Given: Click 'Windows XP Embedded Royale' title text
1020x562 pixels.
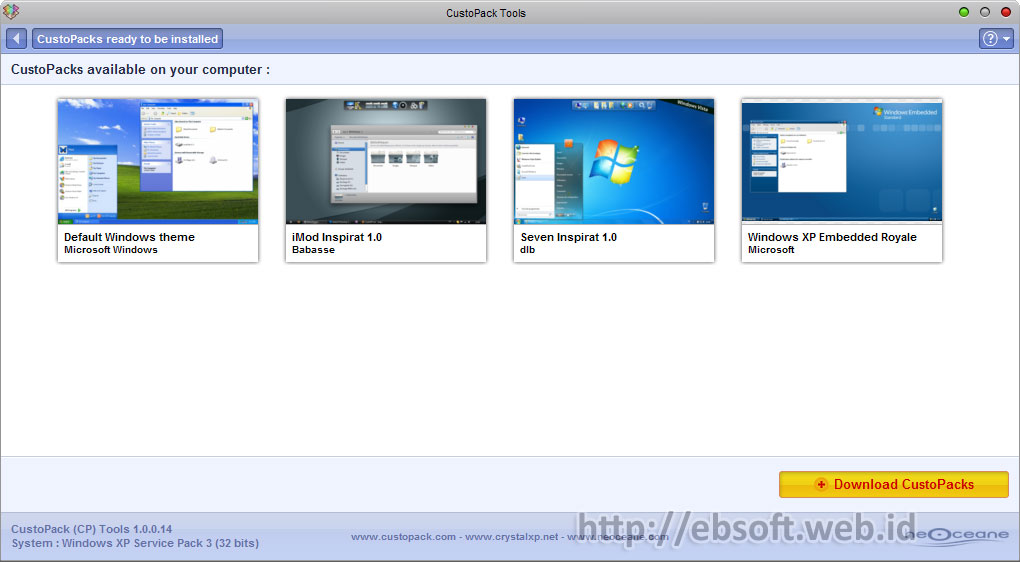Looking at the screenshot, I should [832, 237].
